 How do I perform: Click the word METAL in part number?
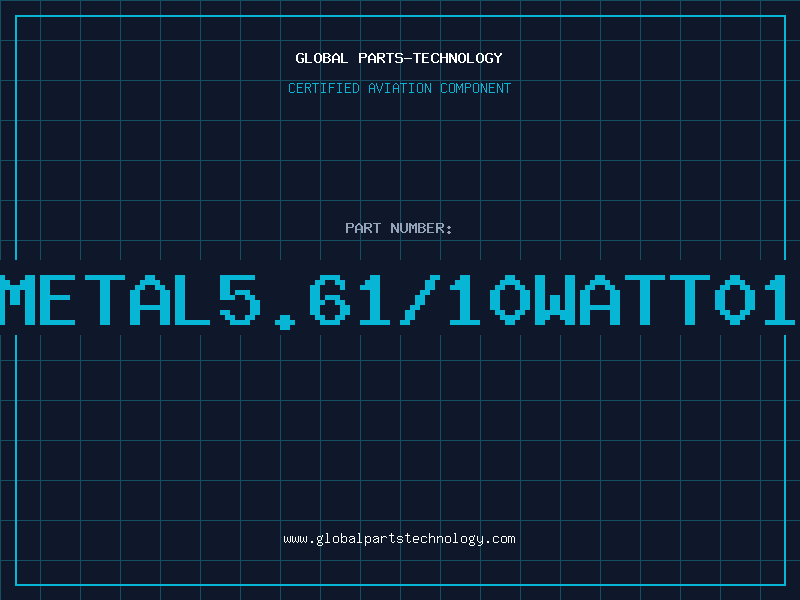pyautogui.click(x=105, y=300)
